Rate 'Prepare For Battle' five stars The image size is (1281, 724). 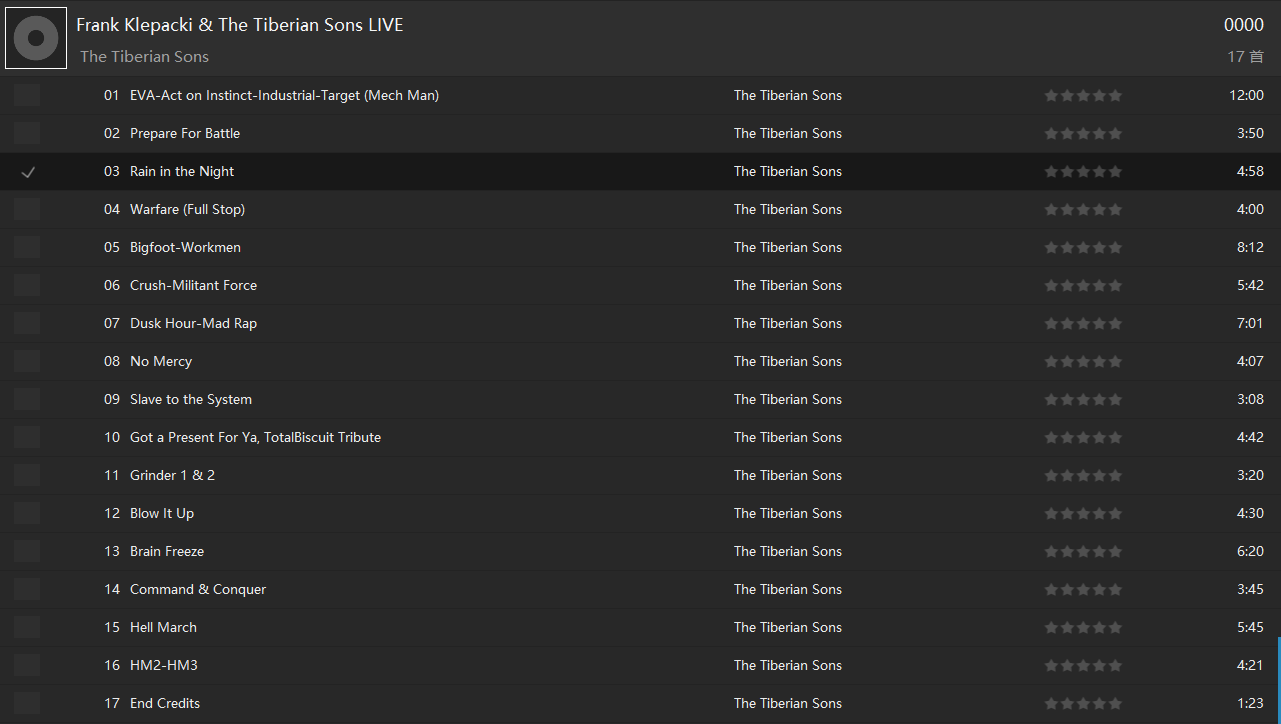1115,134
